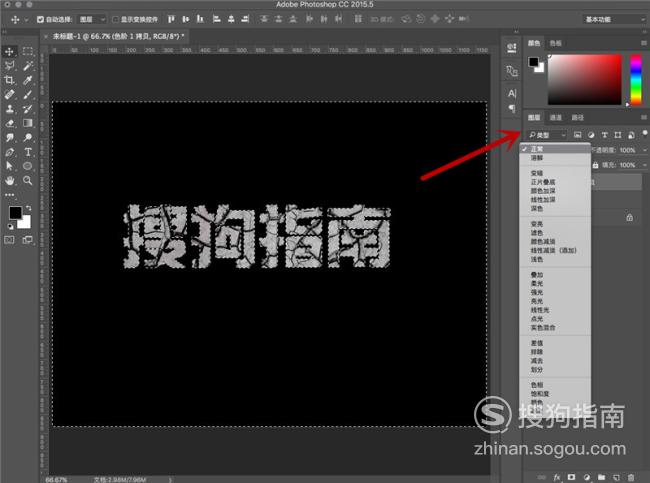The height and width of the screenshot is (483, 650).
Task: Select the Path Selection tool
Action: coord(10,166)
